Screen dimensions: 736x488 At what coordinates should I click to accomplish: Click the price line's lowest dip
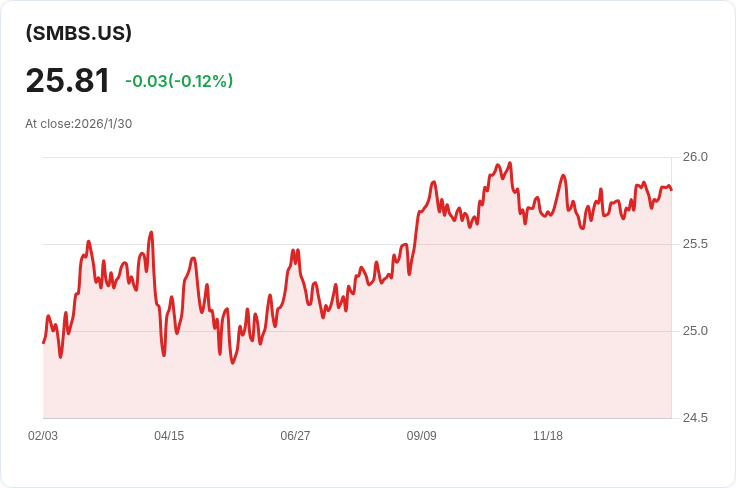pos(233,362)
